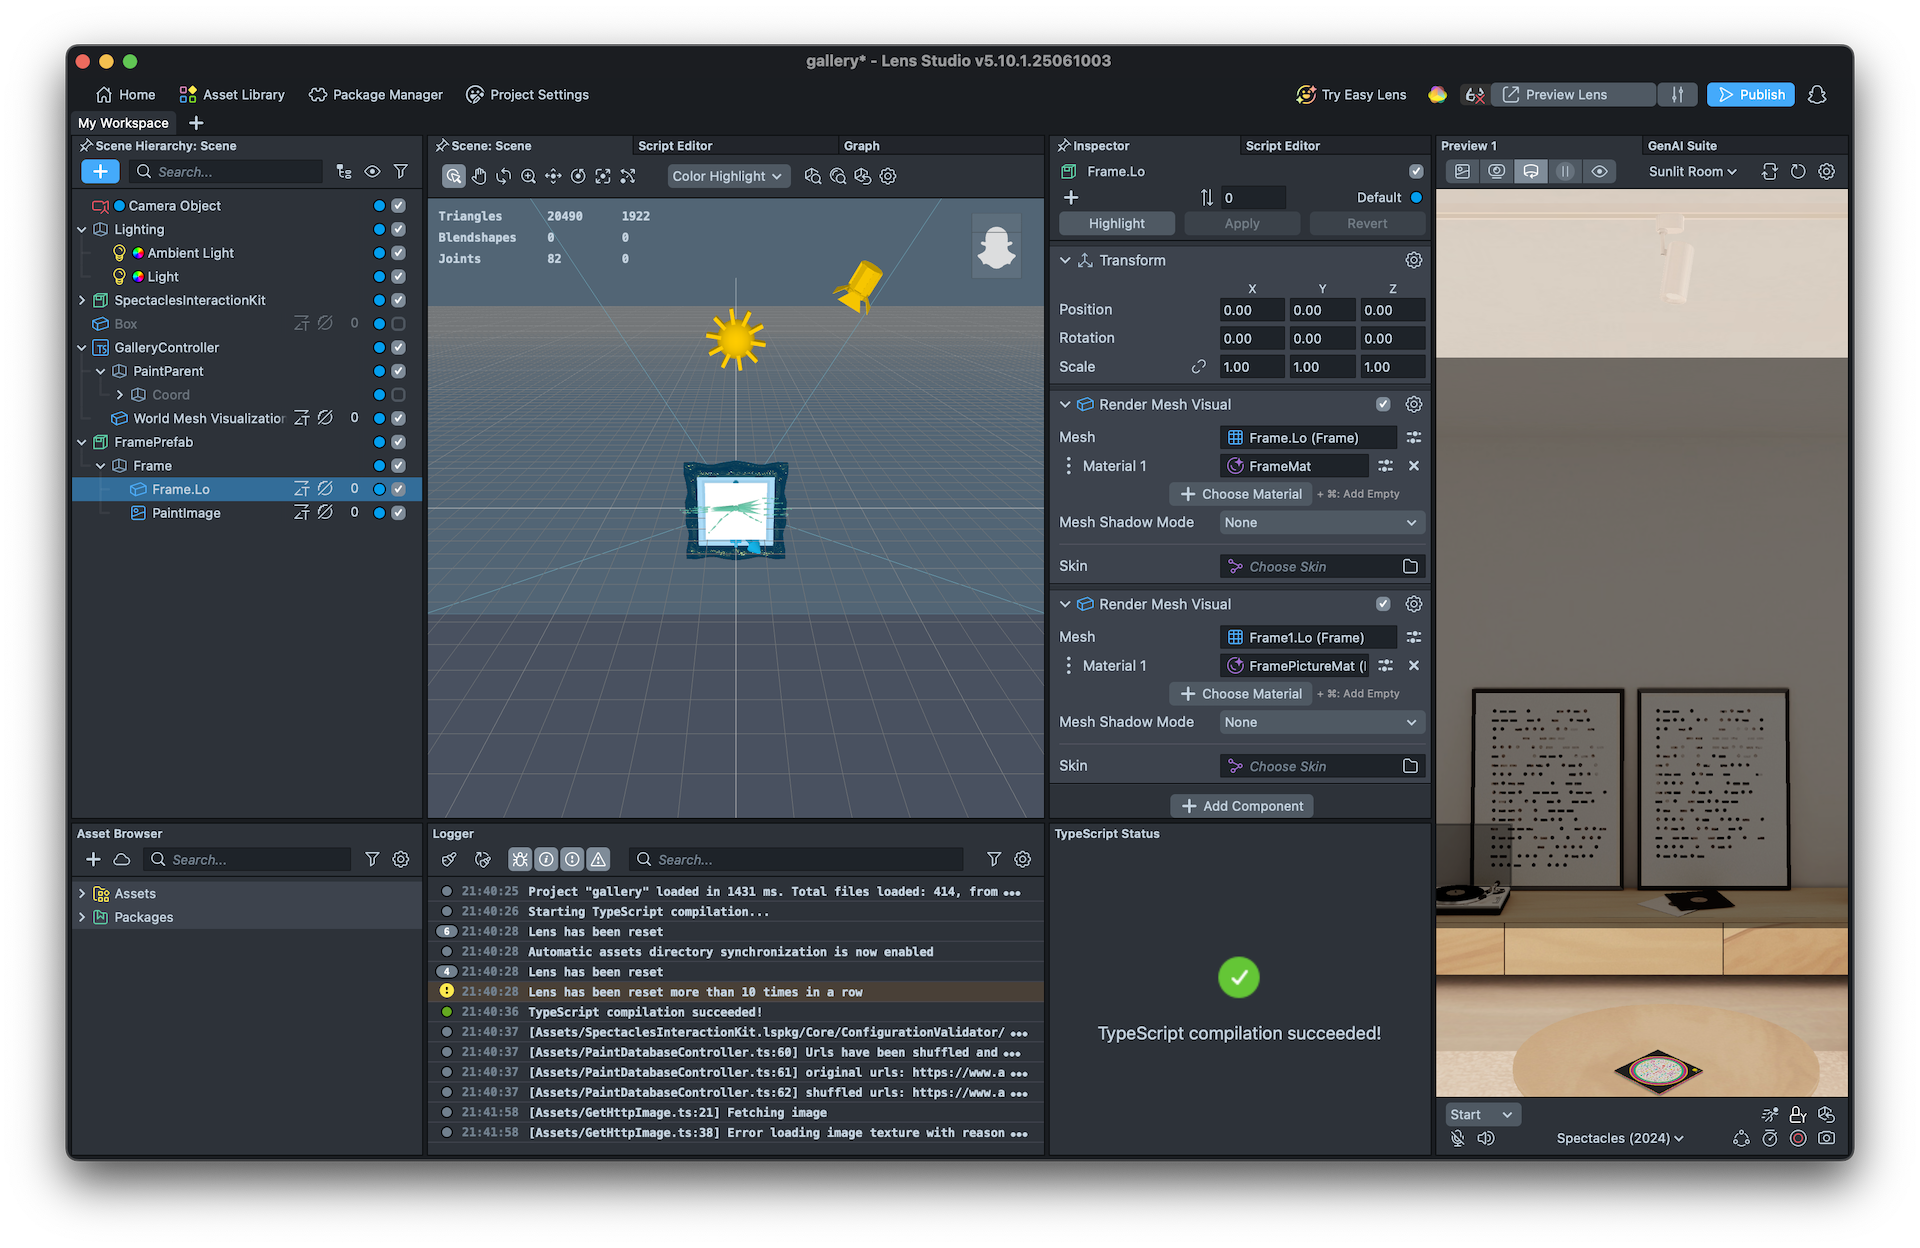
Task: Open Color Highlight dropdown
Action: tap(728, 176)
